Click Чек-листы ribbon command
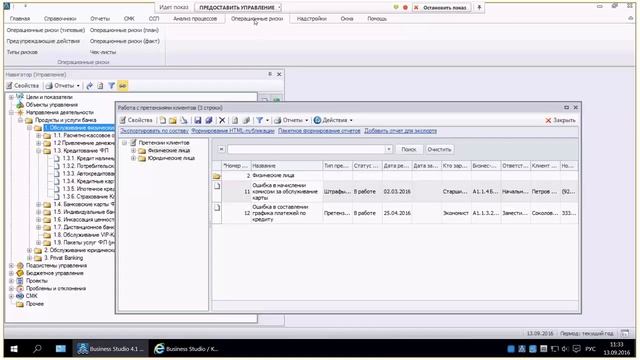The image size is (640, 360). [103, 52]
